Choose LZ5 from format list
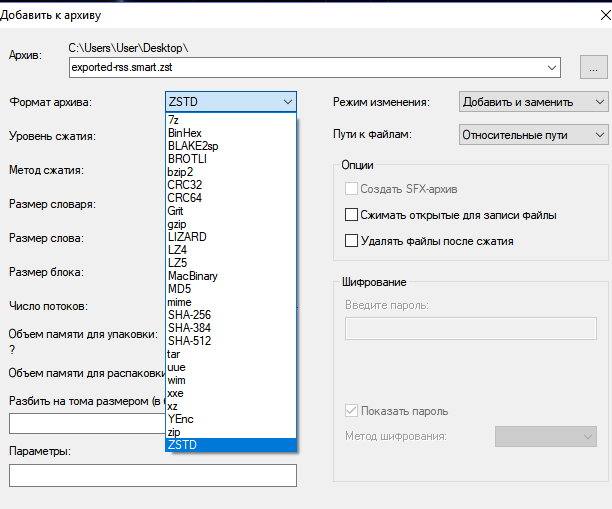Screen dimensions: 612x509 pyautogui.click(x=231, y=263)
